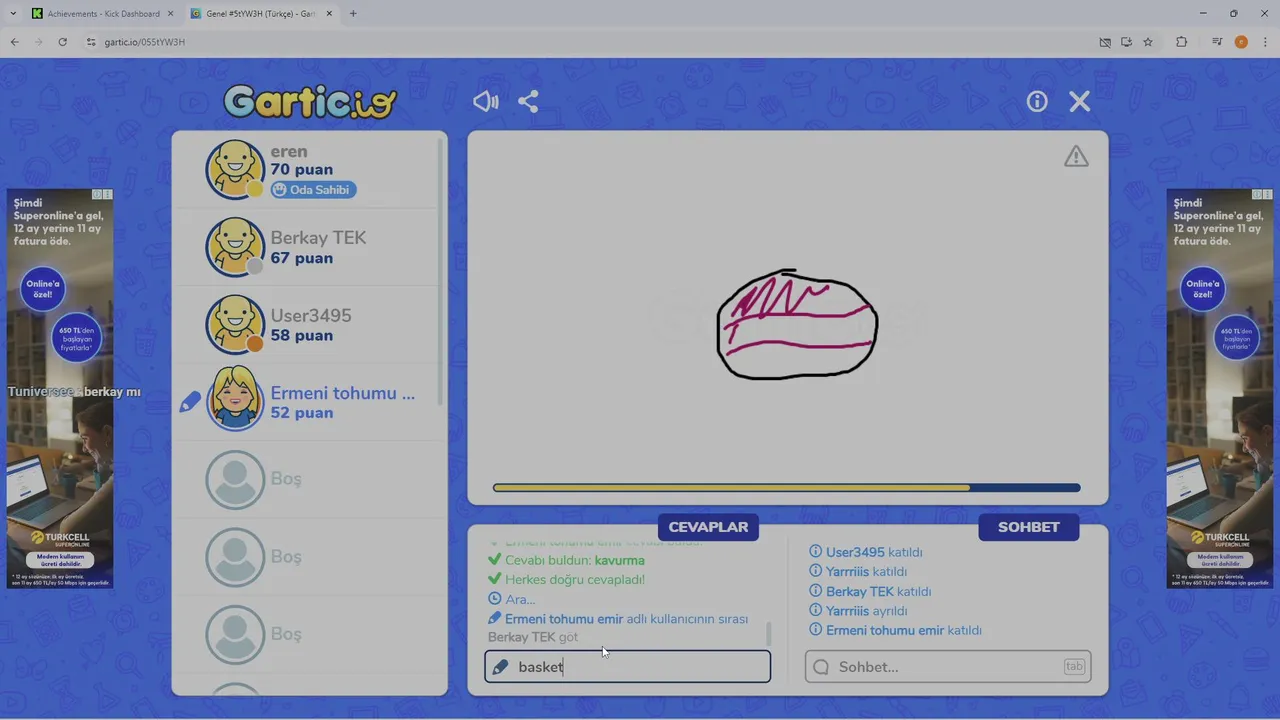This screenshot has width=1280, height=720.
Task: Click the drawn basket sketch on canvas
Action: pyautogui.click(x=797, y=324)
